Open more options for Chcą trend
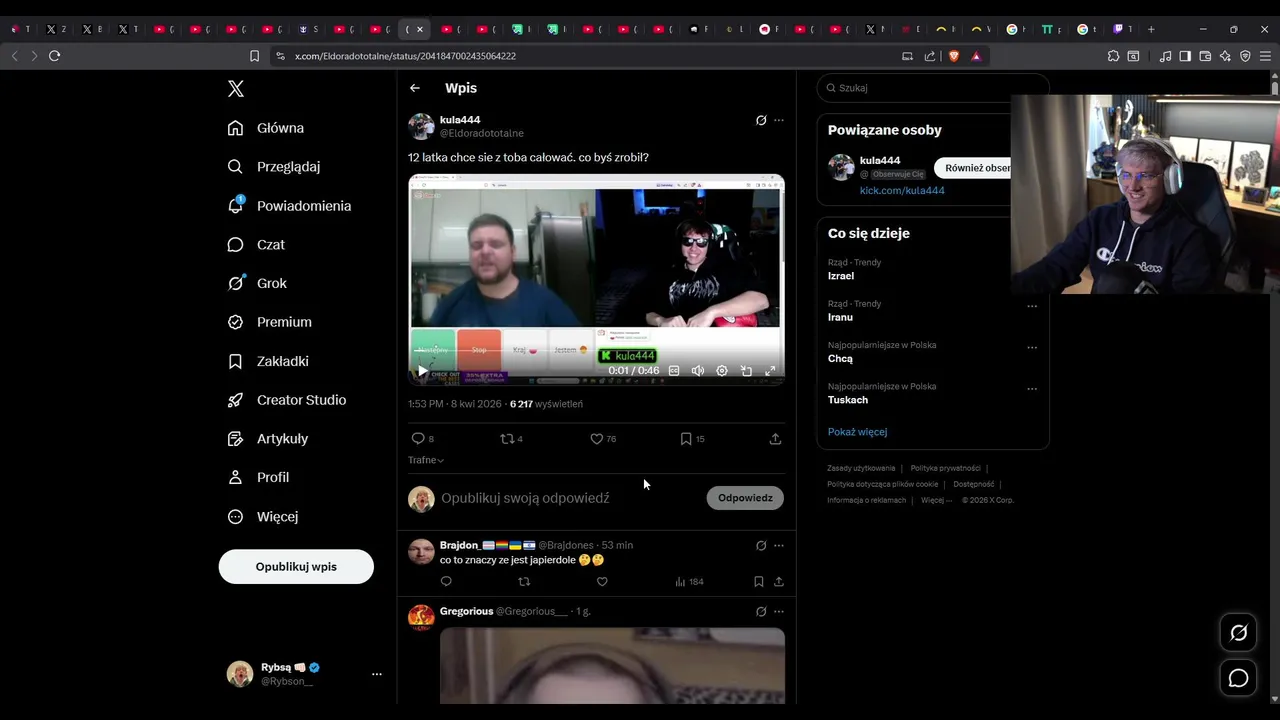1280x720 pixels. (x=1032, y=348)
